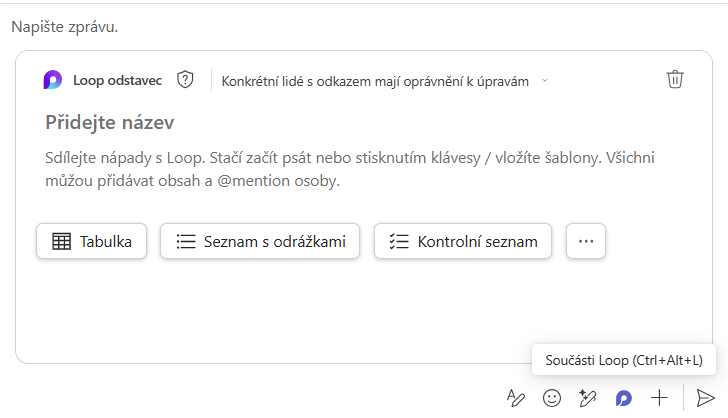Insert a Tabulka table template
The height and width of the screenshot is (418, 728).
pos(92,241)
